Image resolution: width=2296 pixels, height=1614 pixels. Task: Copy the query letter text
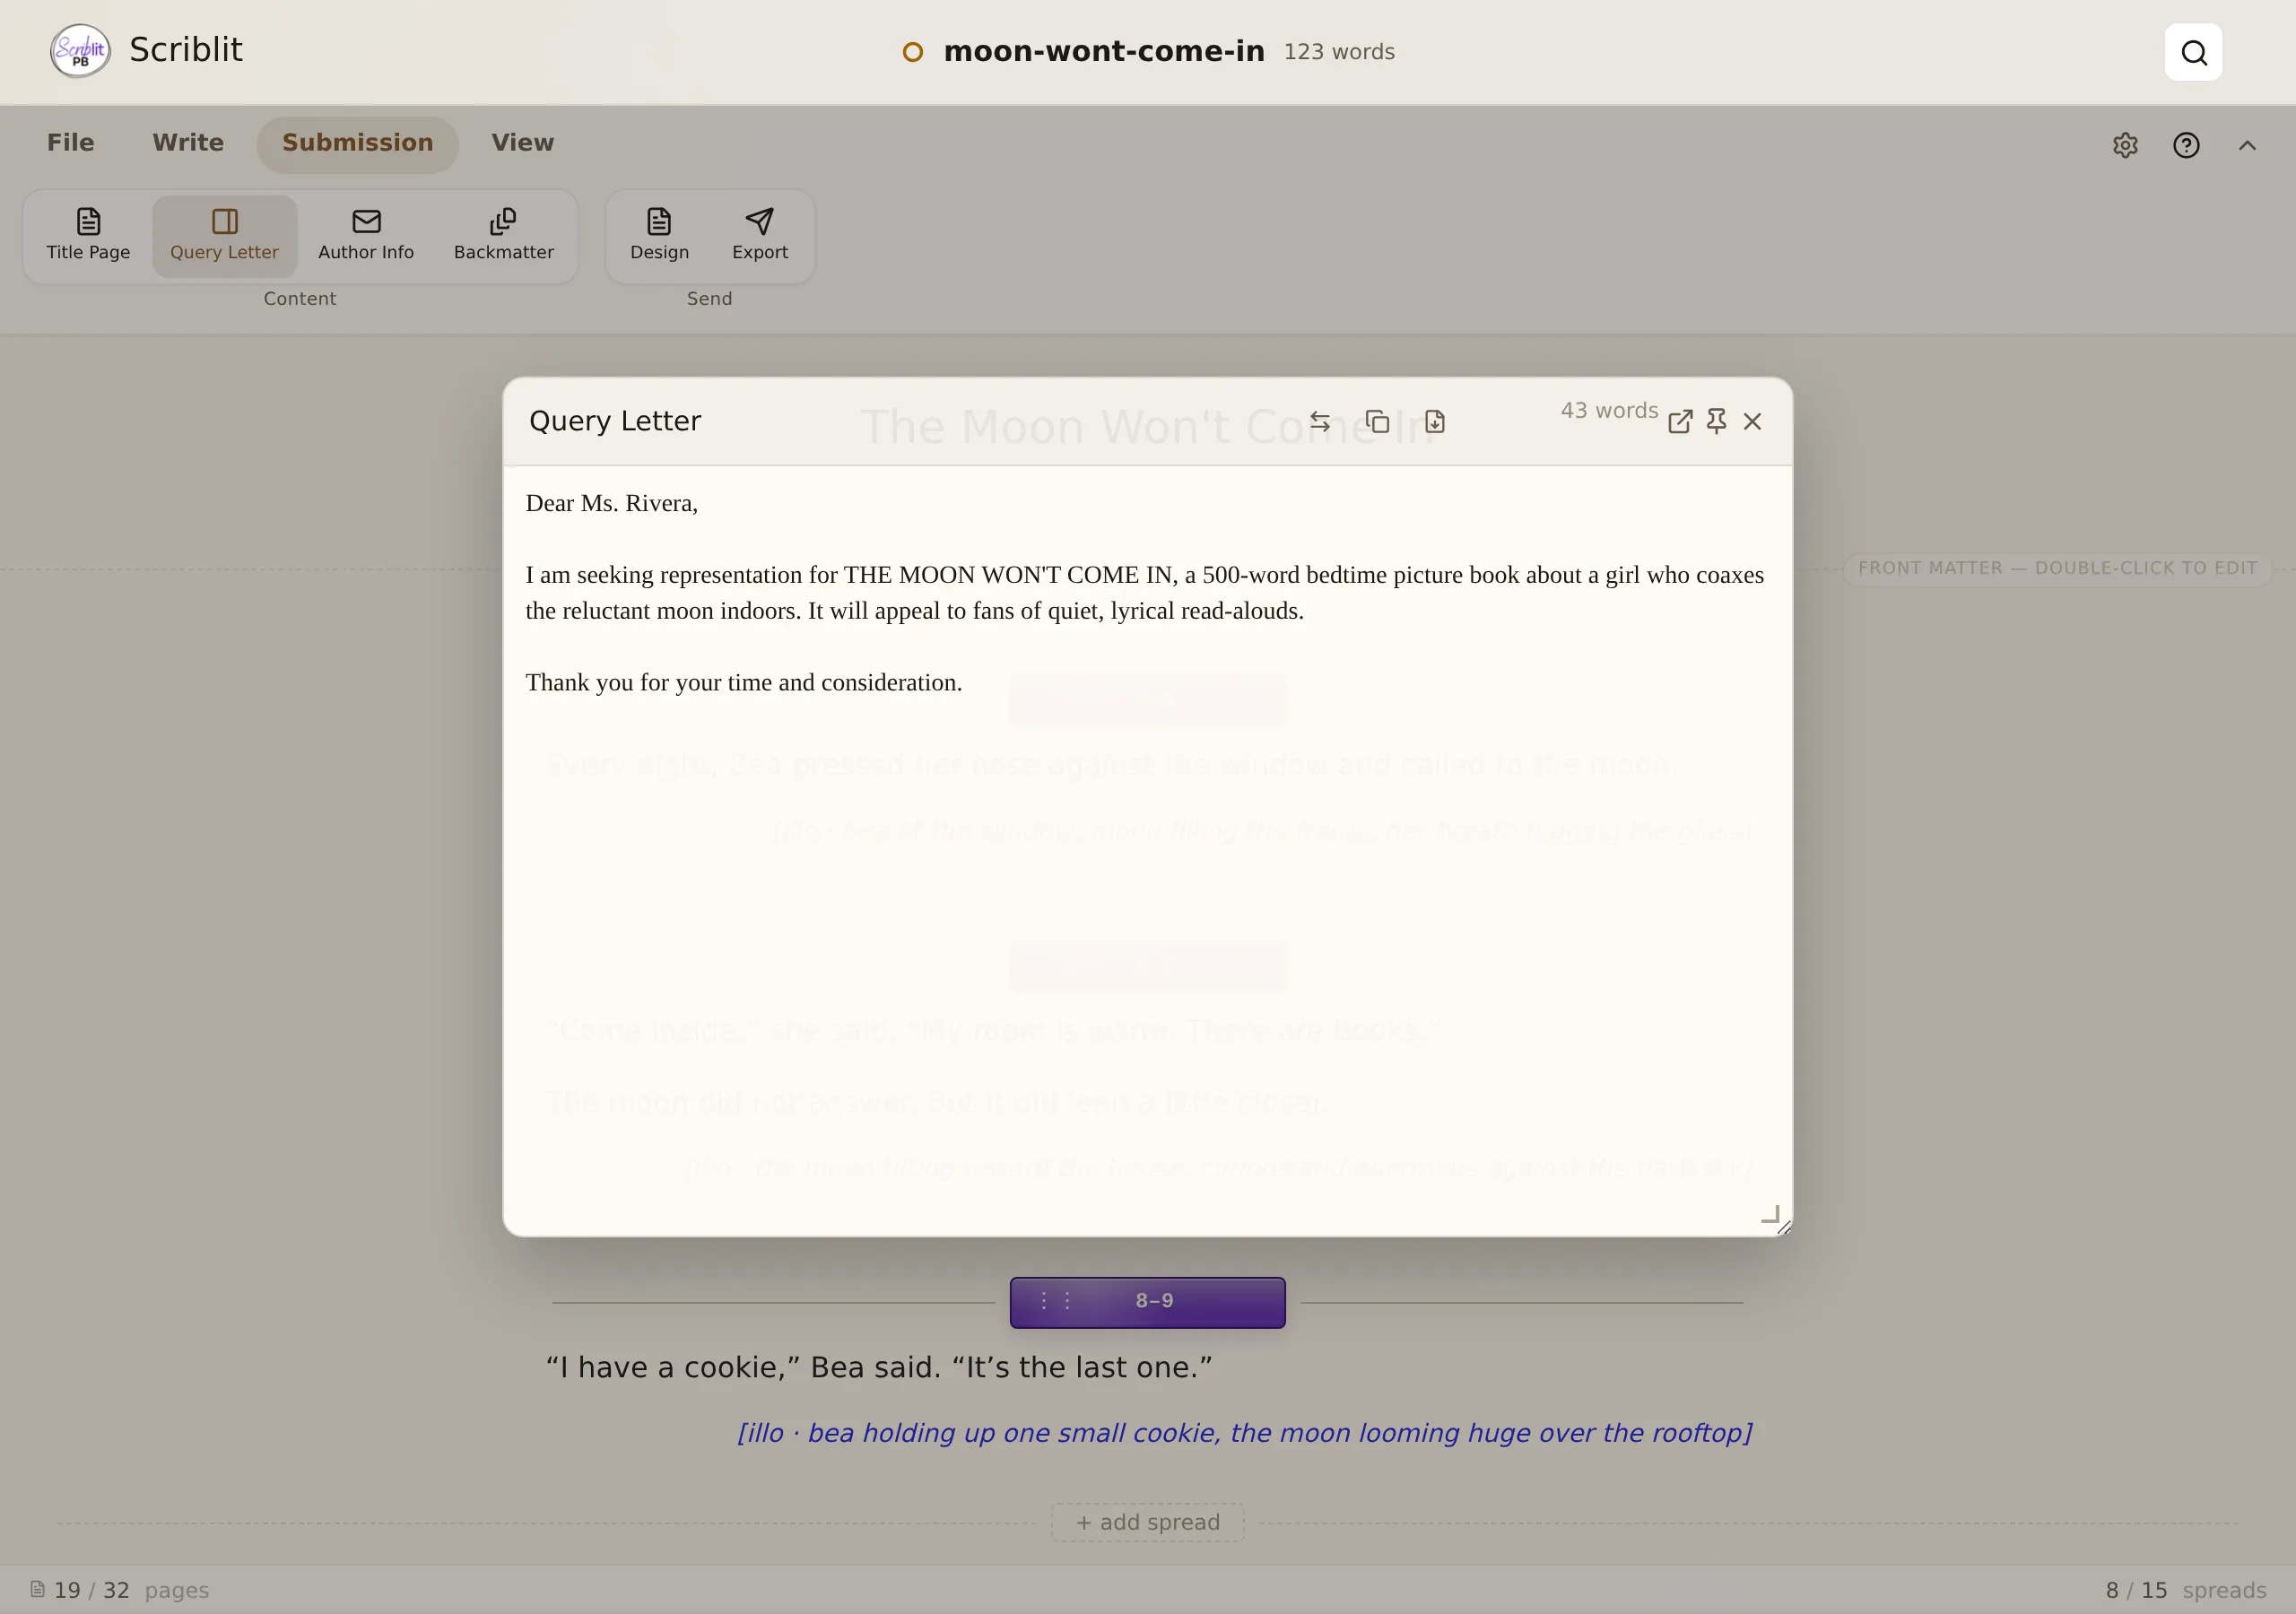click(1377, 422)
